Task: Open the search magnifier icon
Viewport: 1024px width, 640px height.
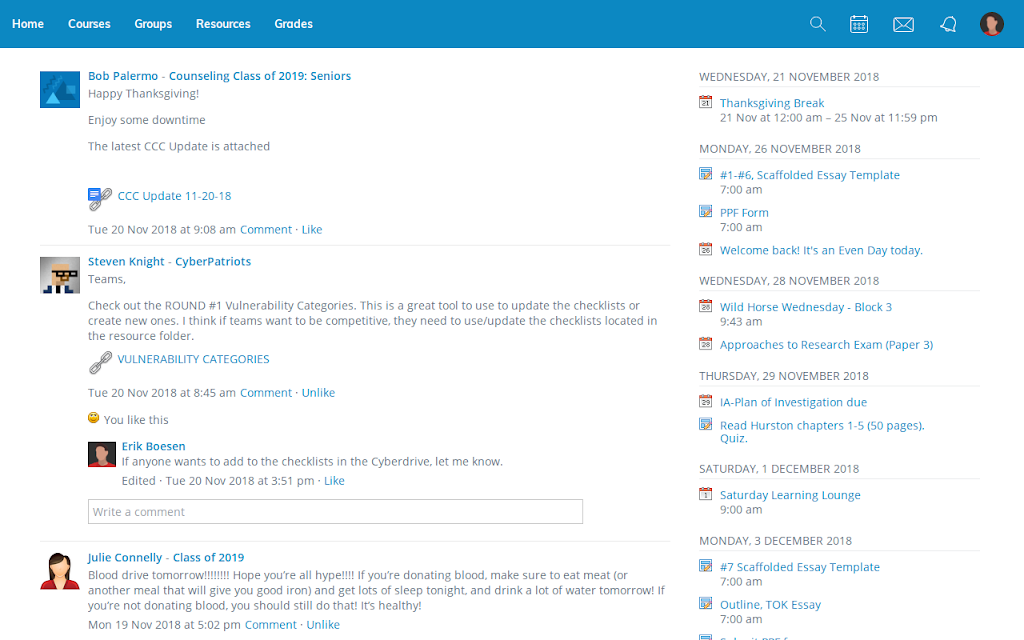Action: 818,24
